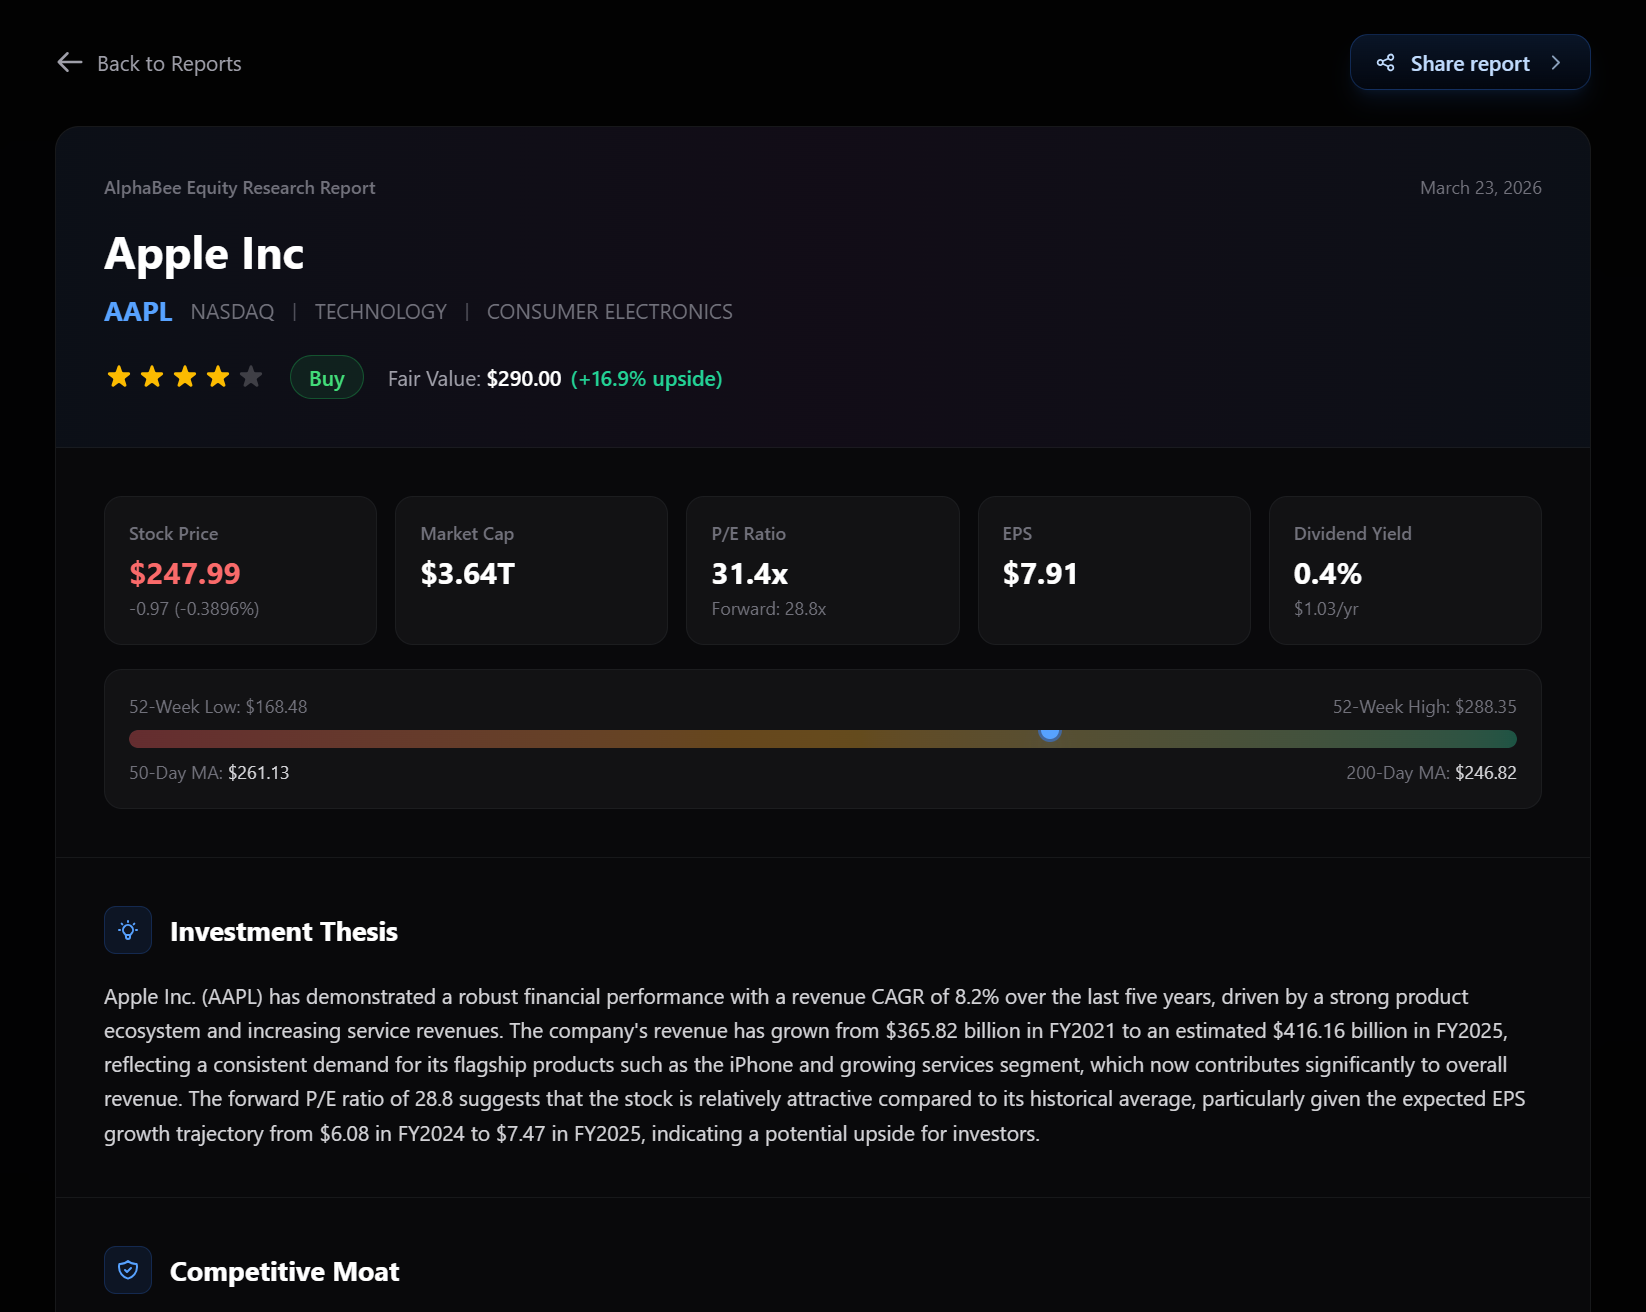
Task: Click the 52-week range position marker
Action: [1049, 733]
